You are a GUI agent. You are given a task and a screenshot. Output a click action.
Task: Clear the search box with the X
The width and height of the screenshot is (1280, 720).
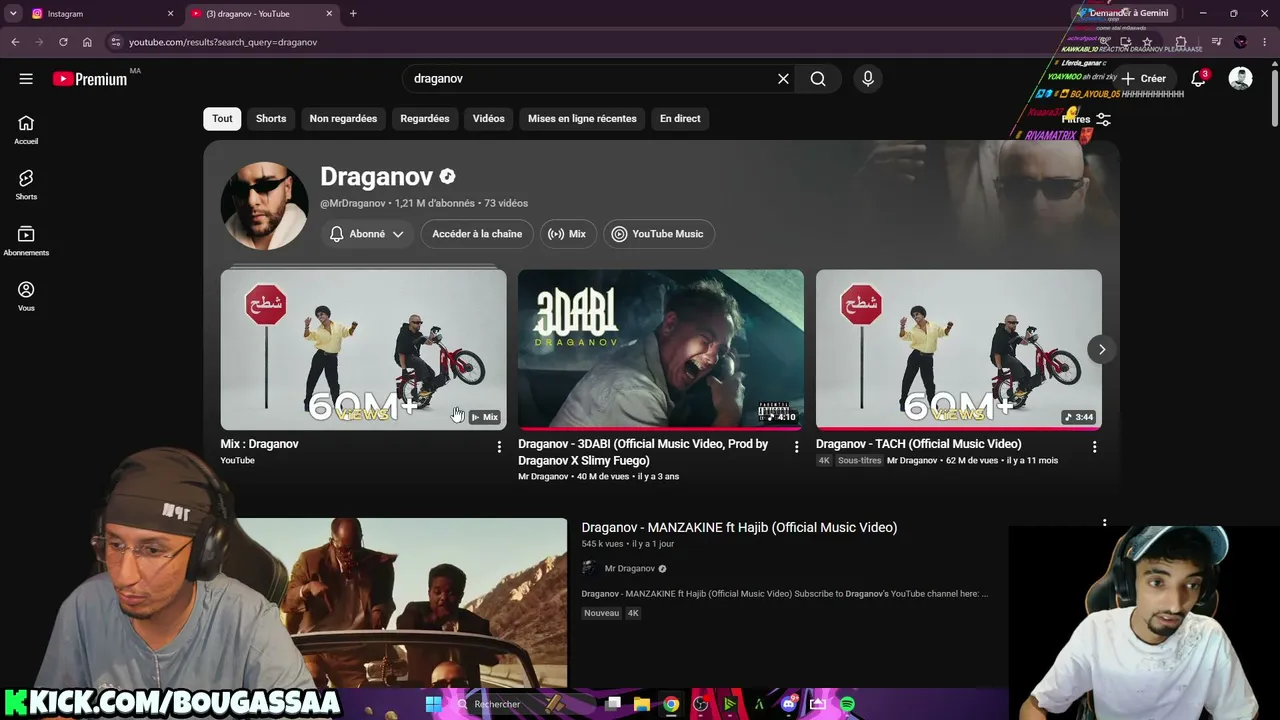[783, 79]
